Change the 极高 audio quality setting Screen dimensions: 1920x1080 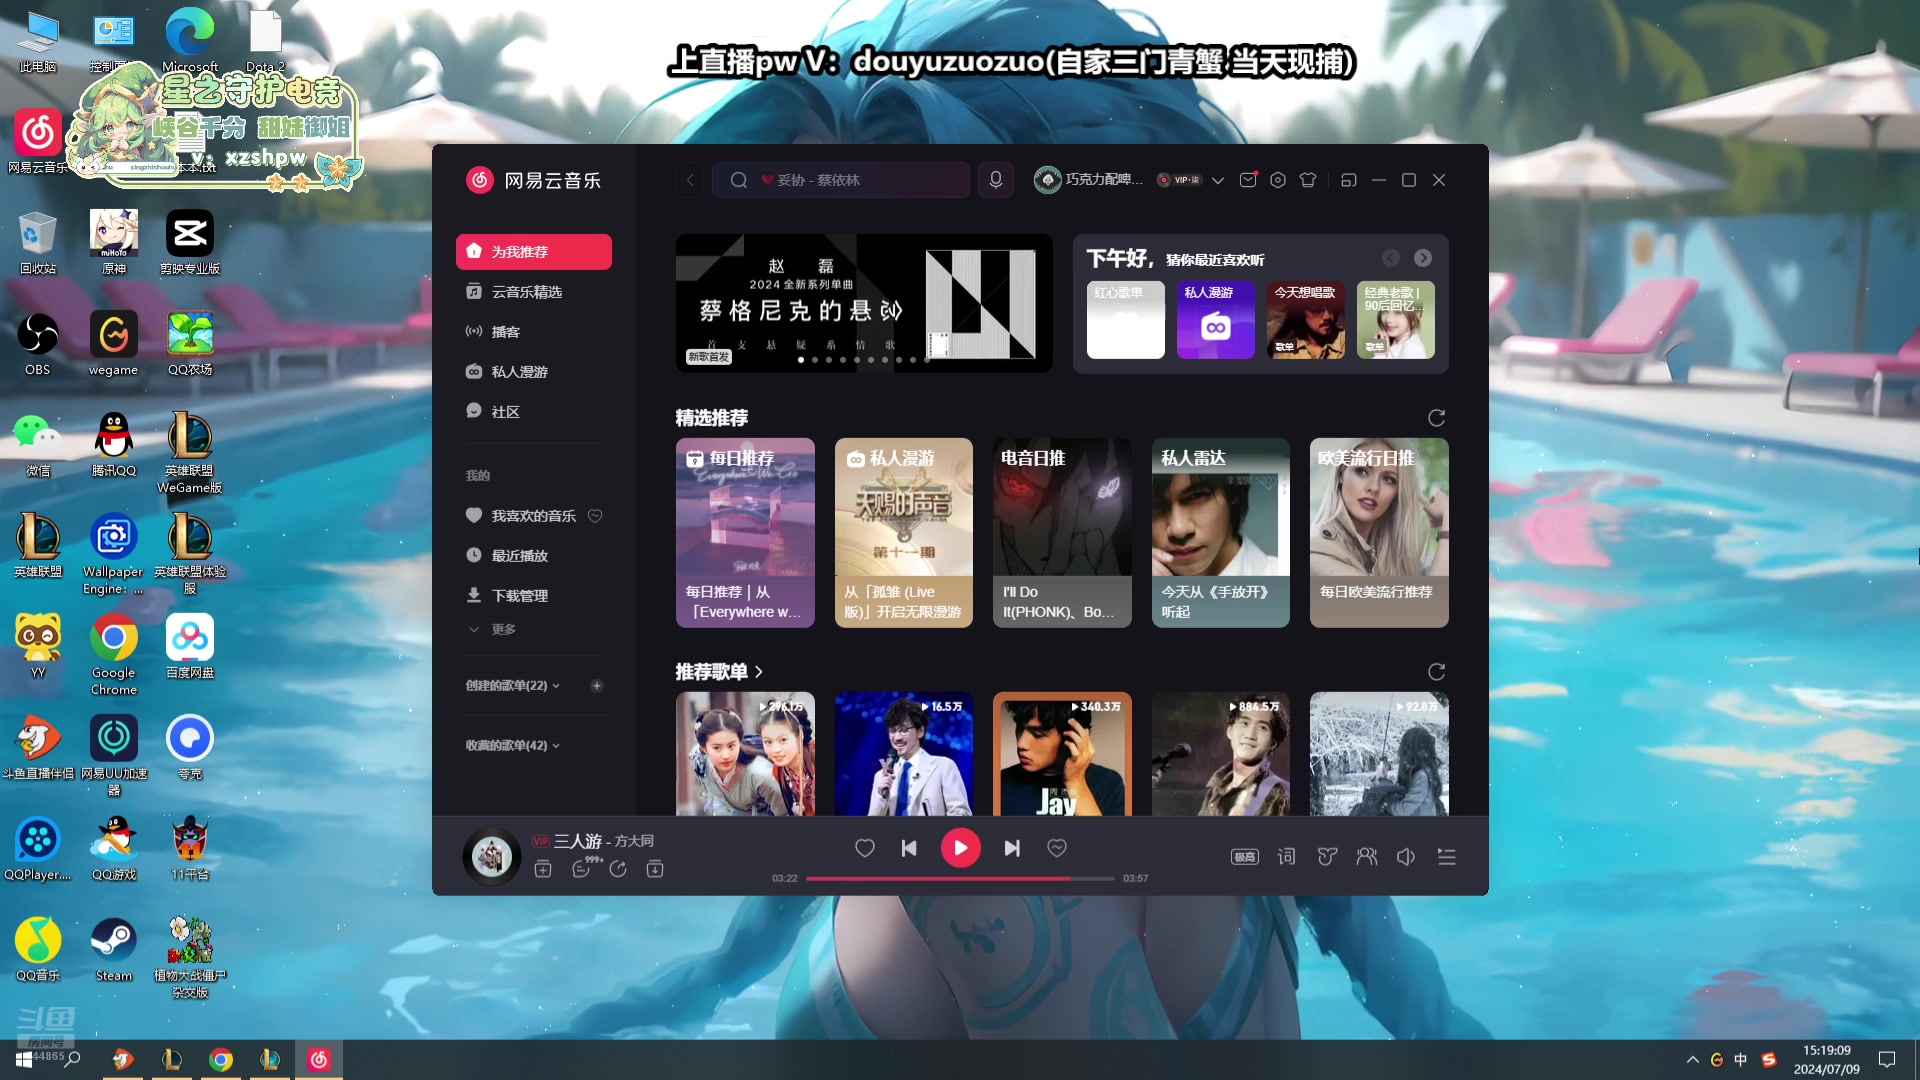click(x=1245, y=857)
